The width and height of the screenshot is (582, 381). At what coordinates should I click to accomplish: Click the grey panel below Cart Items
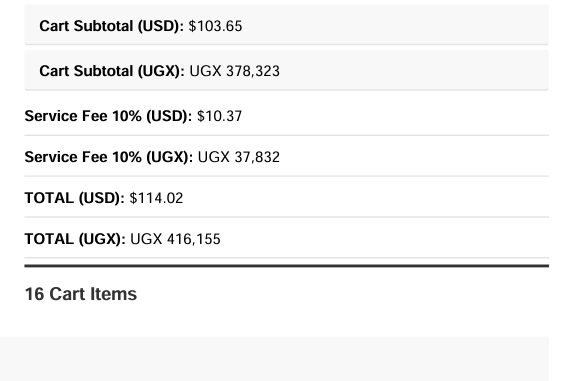click(x=274, y=359)
